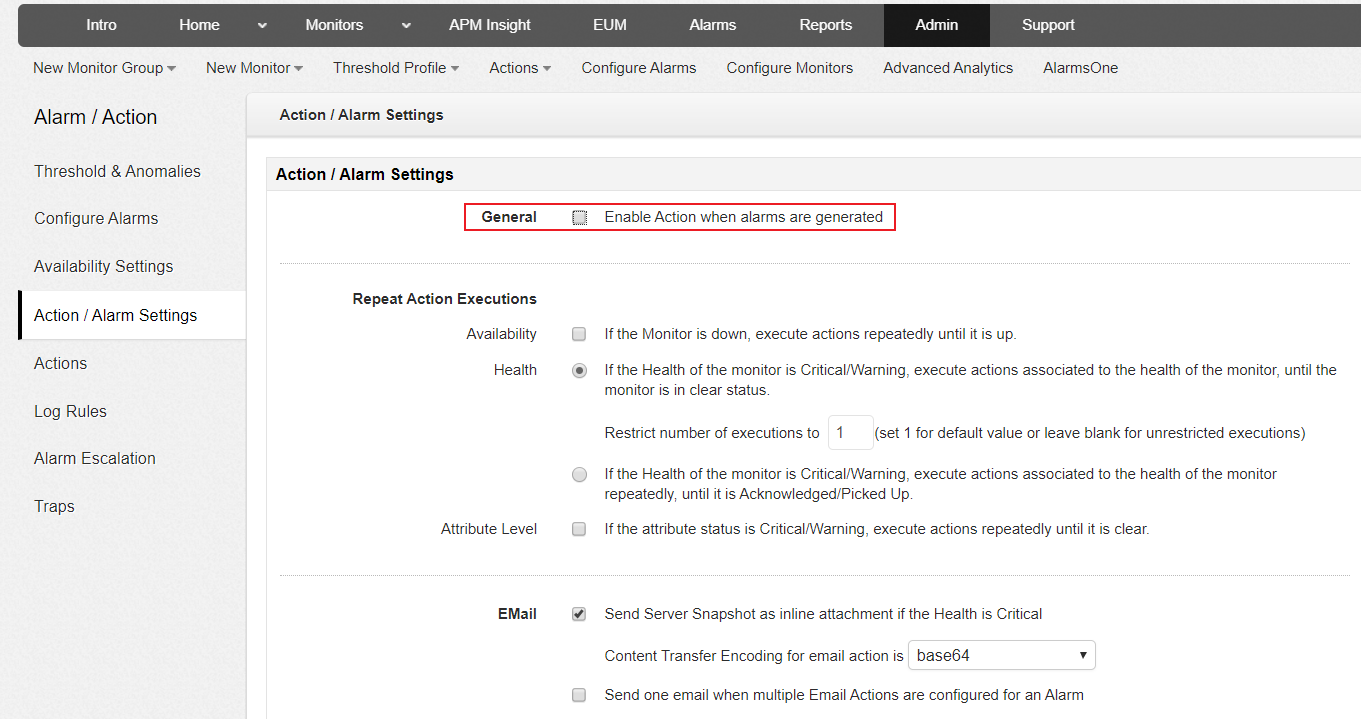Open the Reports tab
This screenshot has height=719, width=1361.
pos(825,25)
